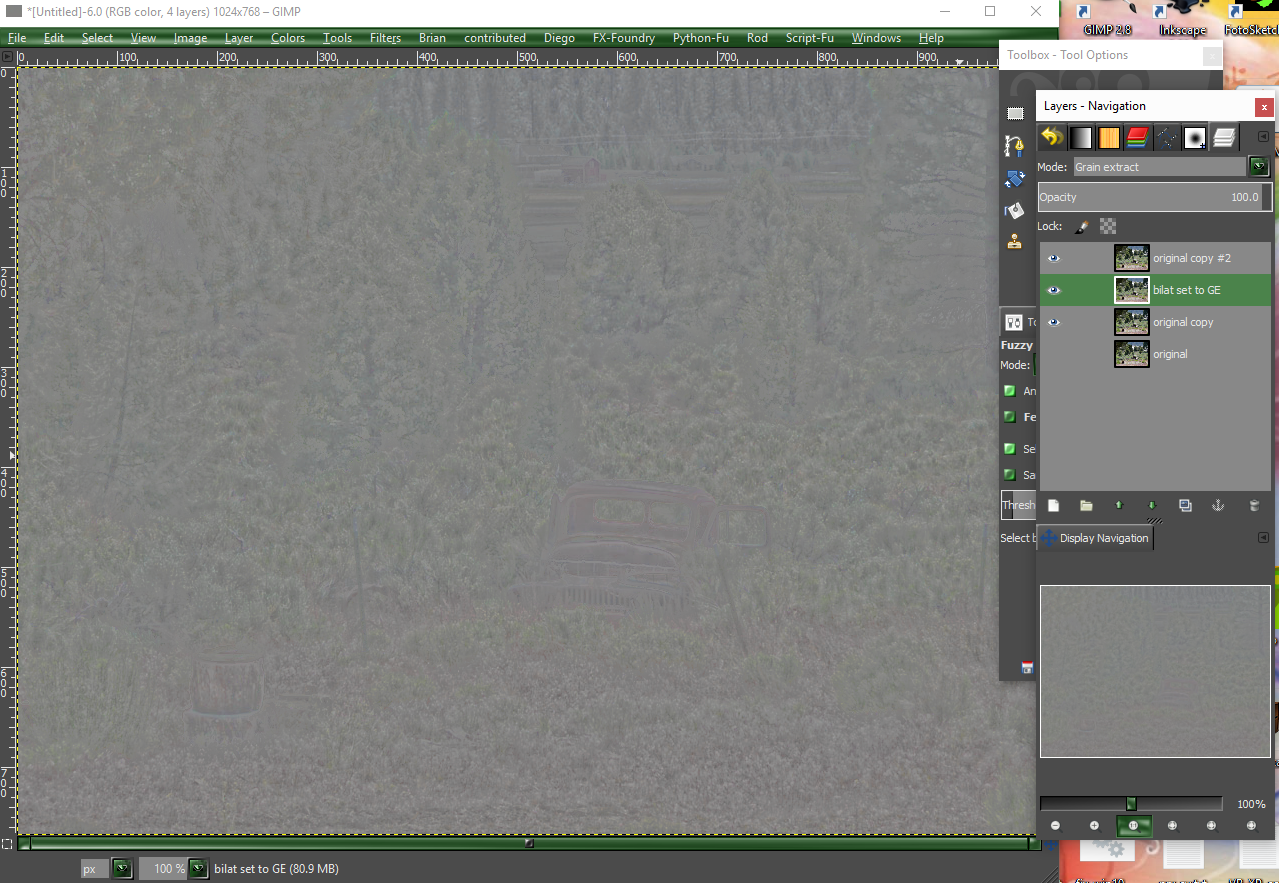Open the GIMP 2.8 desktop shortcut
The width and height of the screenshot is (1279, 883).
pos(1106,18)
